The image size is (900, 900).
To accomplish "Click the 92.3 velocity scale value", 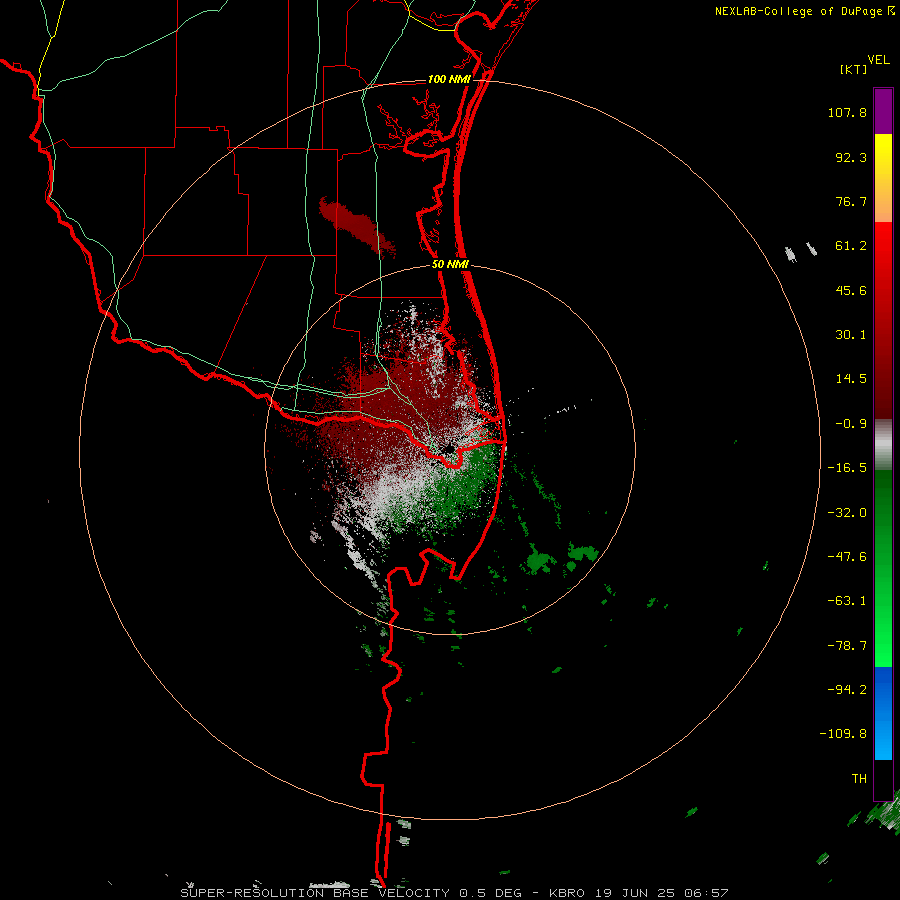I will pyautogui.click(x=851, y=157).
